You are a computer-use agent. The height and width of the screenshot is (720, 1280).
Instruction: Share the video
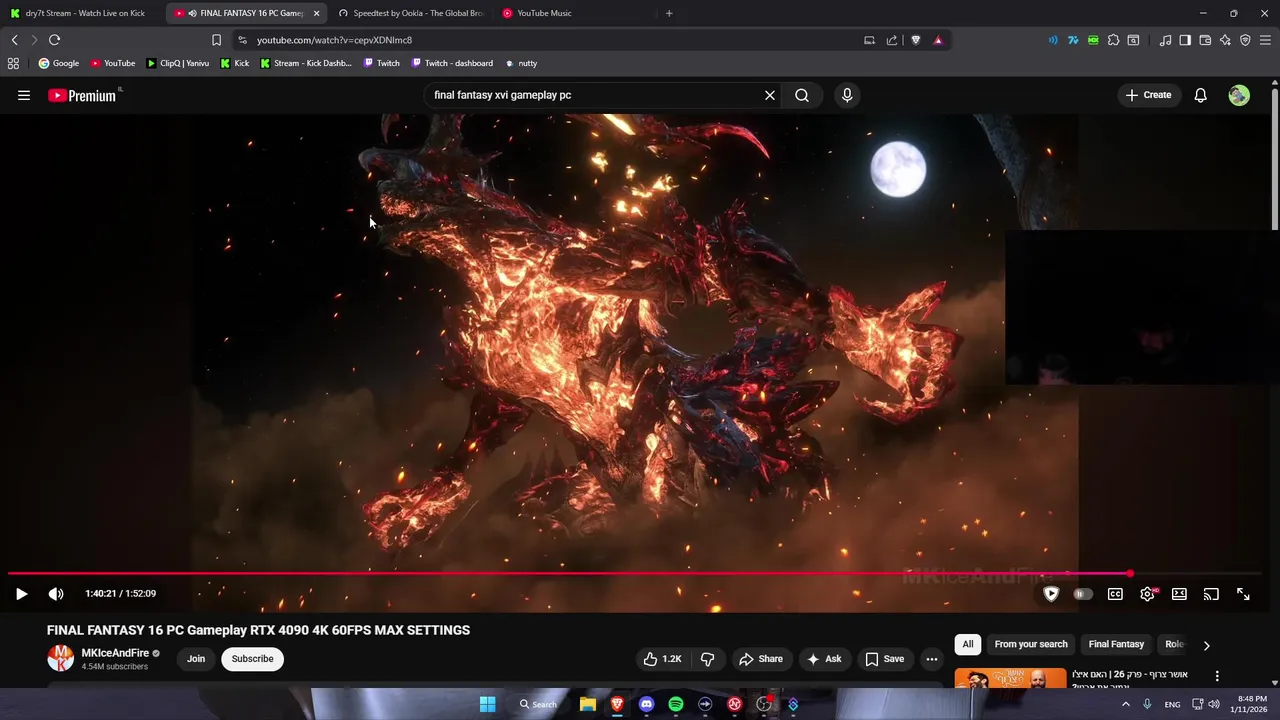pos(761,659)
